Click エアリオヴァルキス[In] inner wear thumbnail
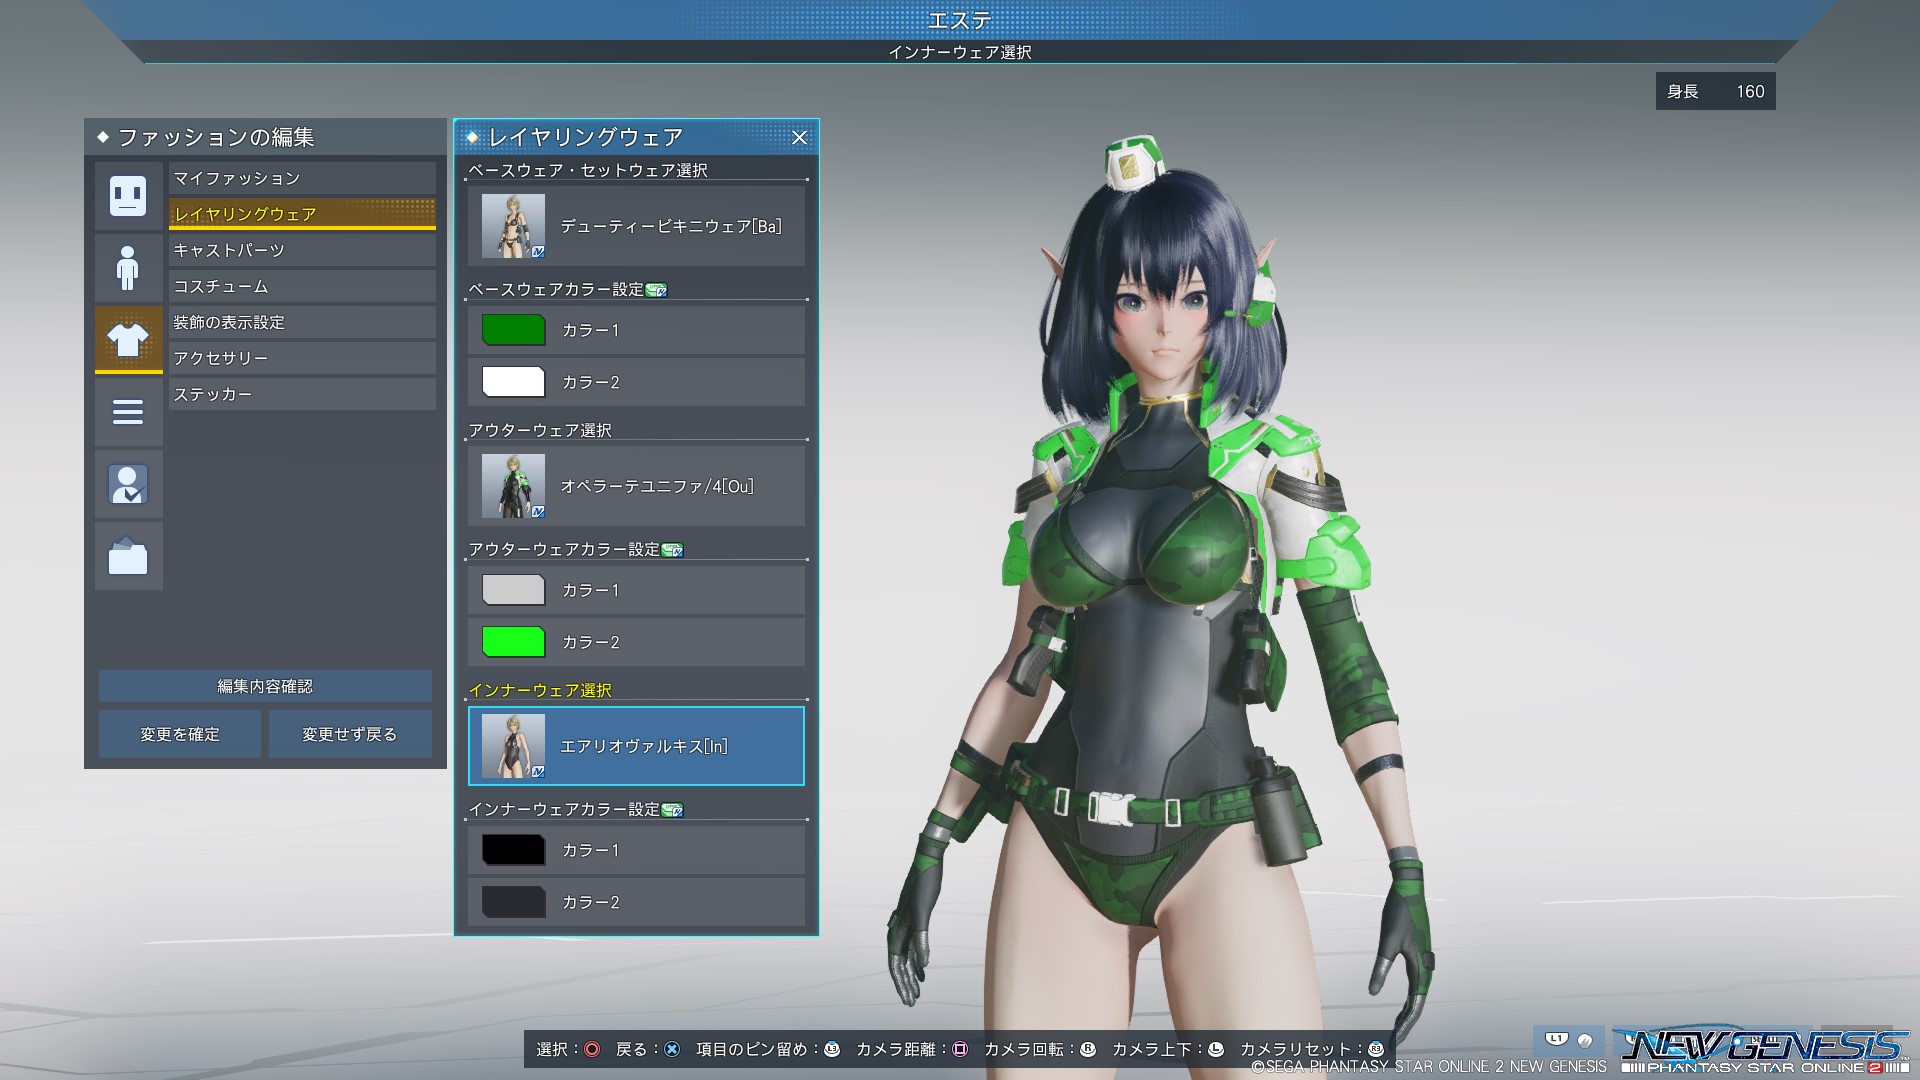Viewport: 1920px width, 1080px height. pyautogui.click(x=513, y=746)
